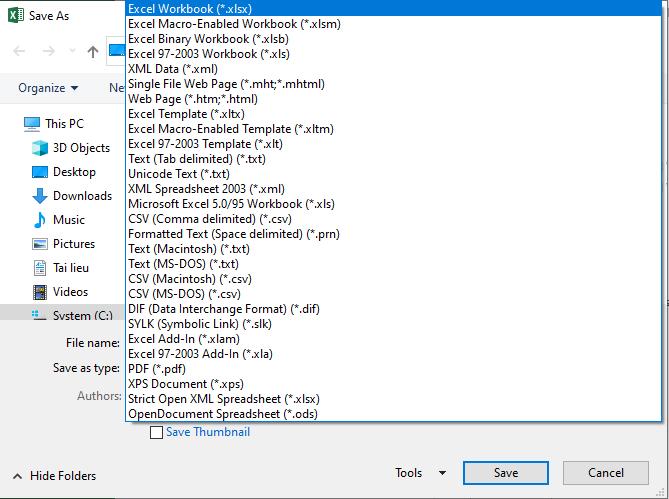
Task: Select 3D Objects folder label
Action: point(81,148)
